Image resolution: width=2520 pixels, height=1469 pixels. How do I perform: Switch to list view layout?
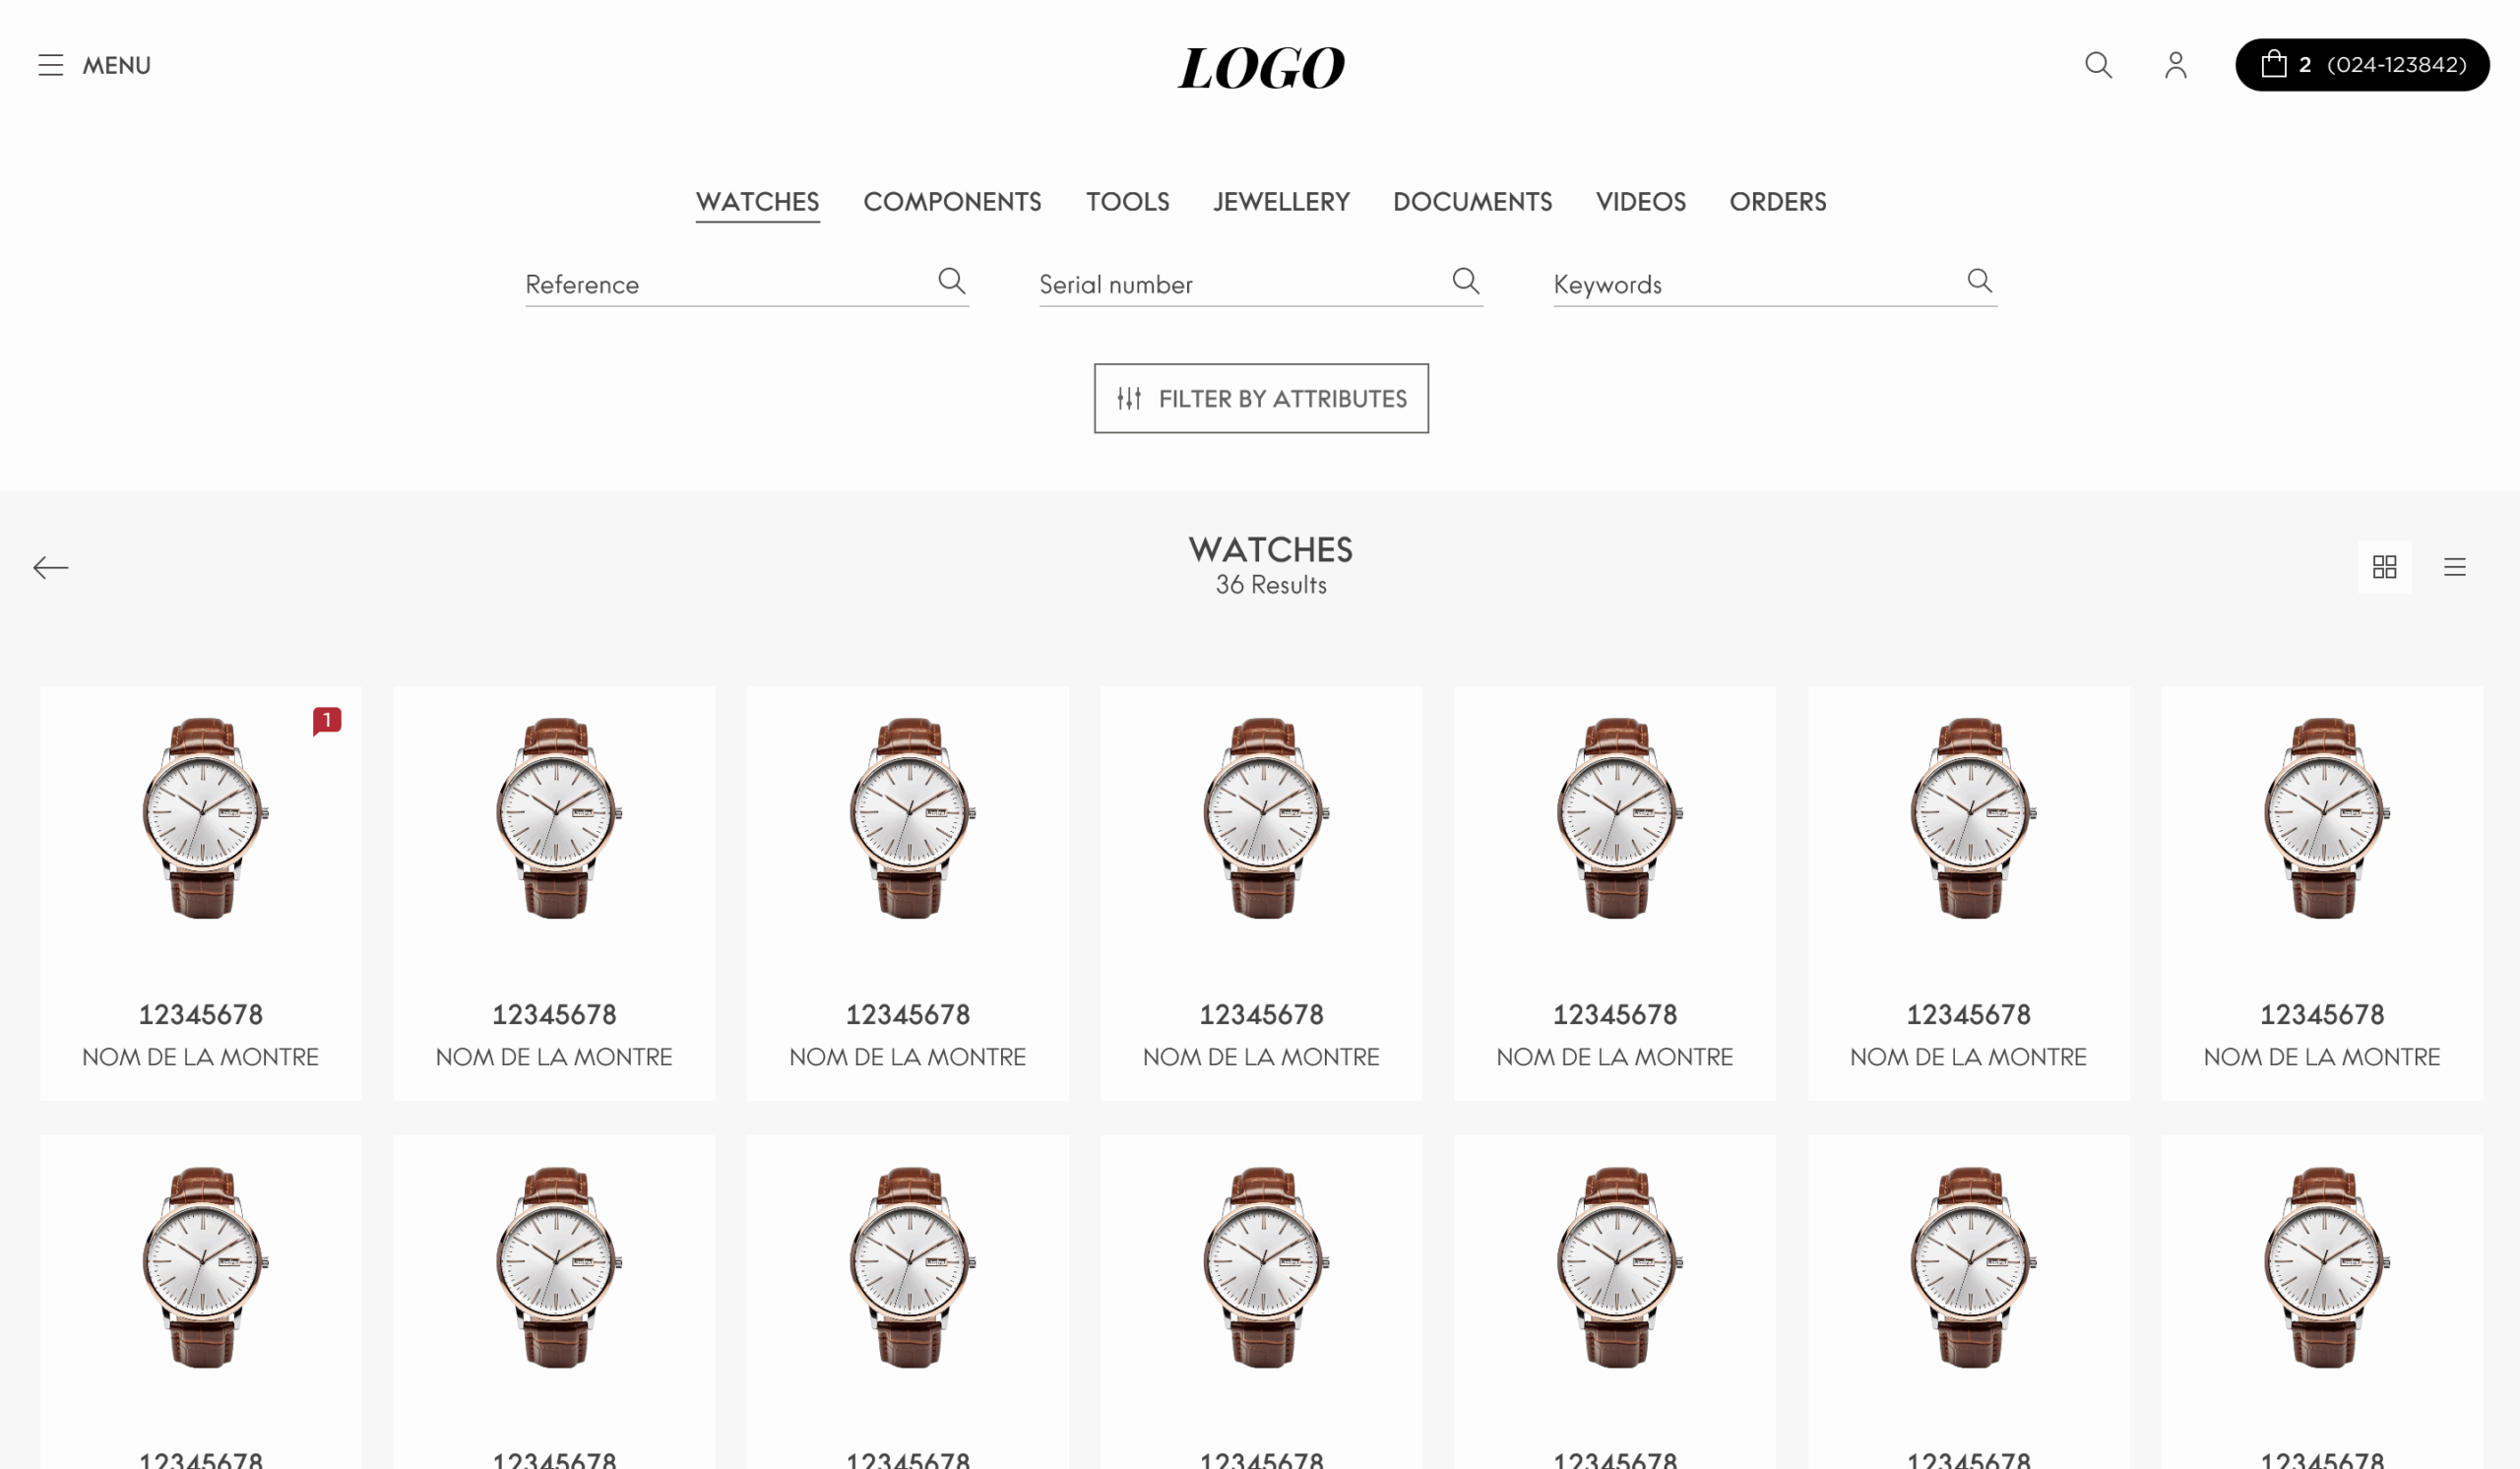2455,567
